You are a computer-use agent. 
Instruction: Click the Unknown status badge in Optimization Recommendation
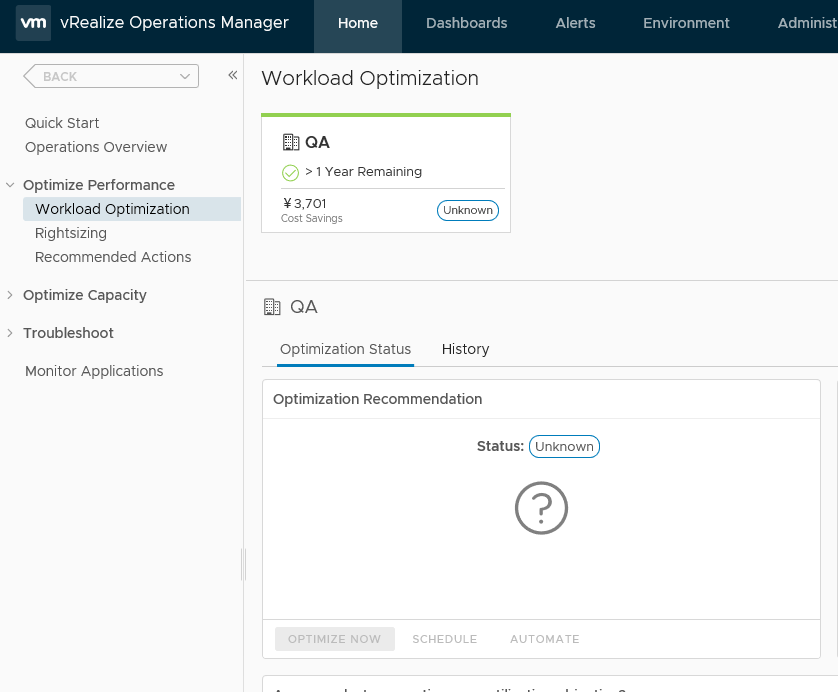point(564,446)
